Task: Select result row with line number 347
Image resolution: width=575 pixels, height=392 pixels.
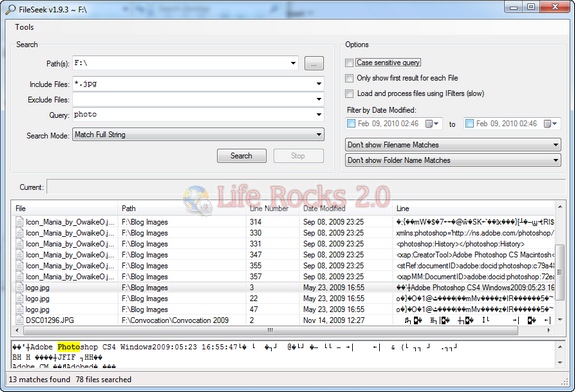Action: click(284, 255)
